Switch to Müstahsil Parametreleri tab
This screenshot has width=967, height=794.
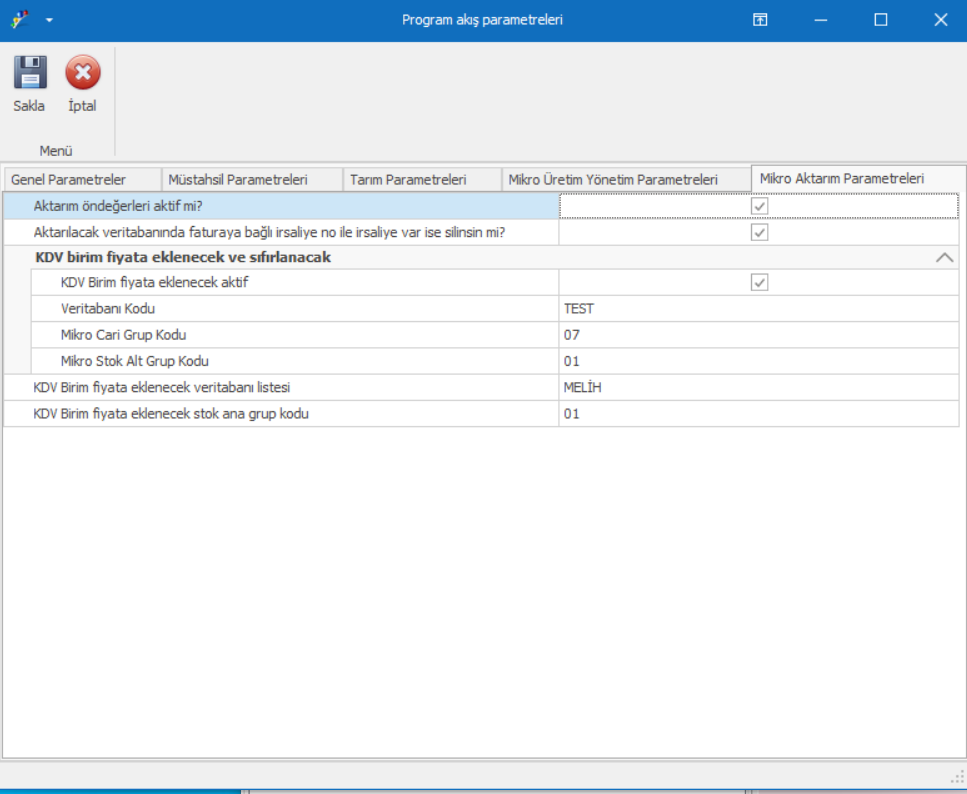(252, 180)
